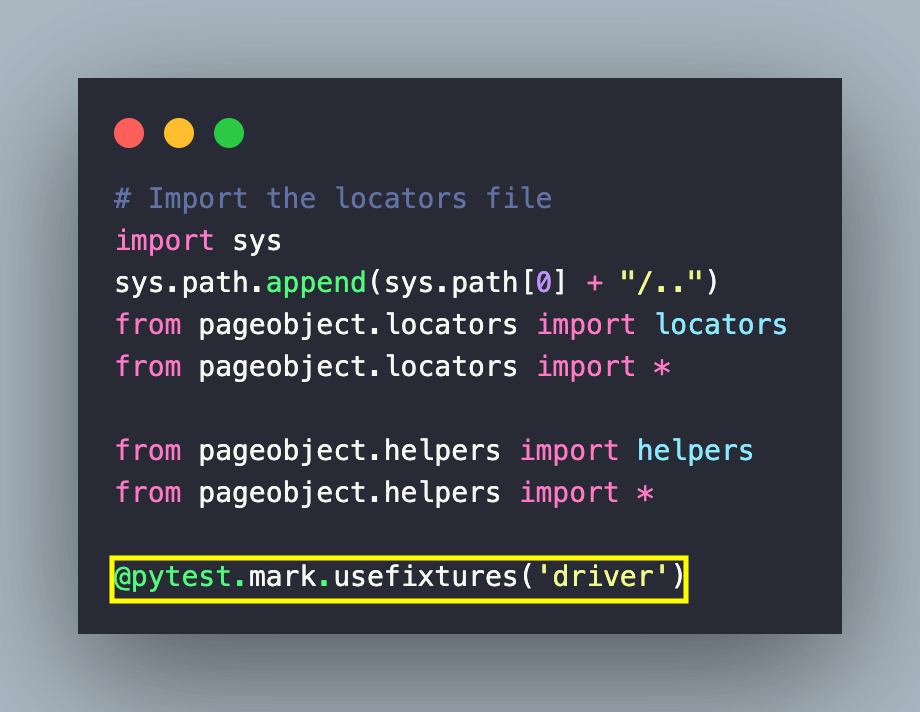The width and height of the screenshot is (920, 712).
Task: Click the green maximize dot
Action: (229, 133)
